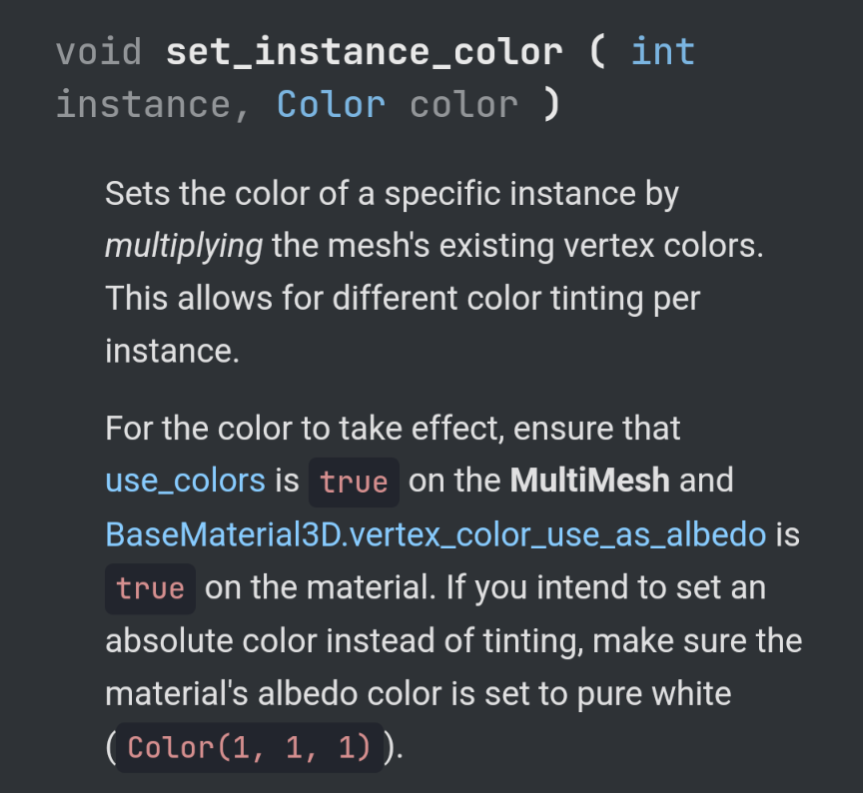The image size is (863, 793).
Task: Click the void return type
Action: [x=99, y=52]
